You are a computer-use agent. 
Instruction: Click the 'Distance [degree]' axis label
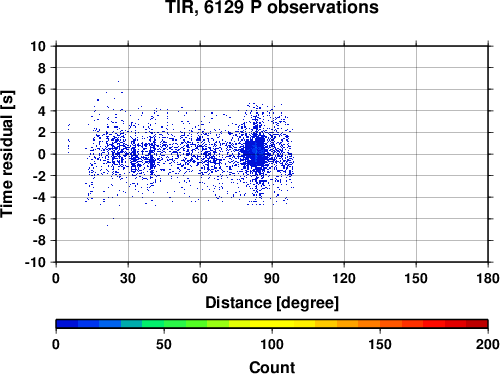click(x=272, y=303)
